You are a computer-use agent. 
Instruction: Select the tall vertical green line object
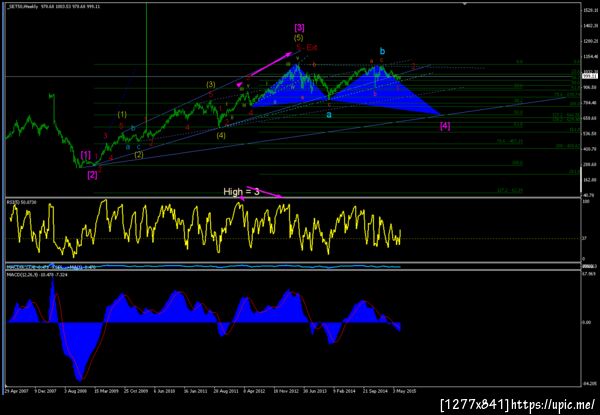(x=147, y=69)
